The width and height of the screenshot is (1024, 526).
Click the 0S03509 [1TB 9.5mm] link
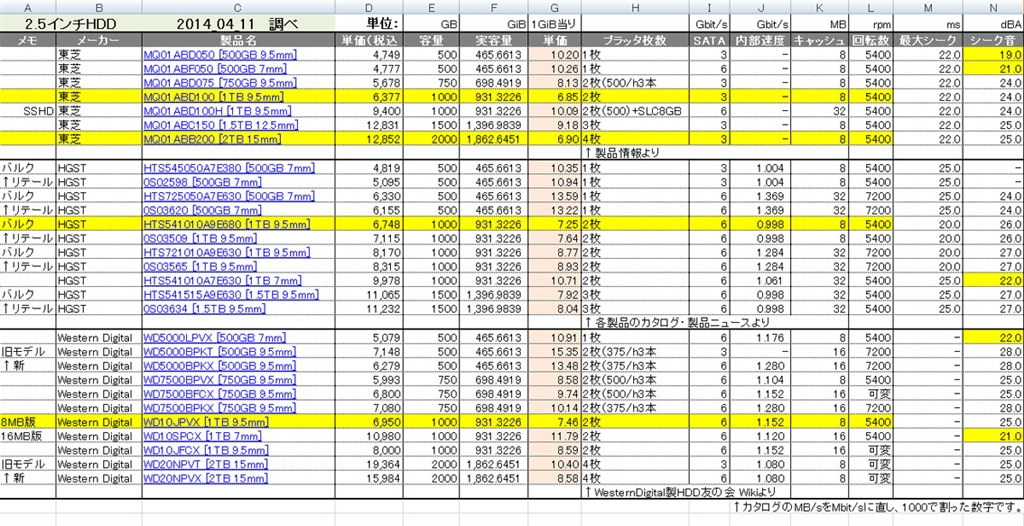tap(200, 238)
